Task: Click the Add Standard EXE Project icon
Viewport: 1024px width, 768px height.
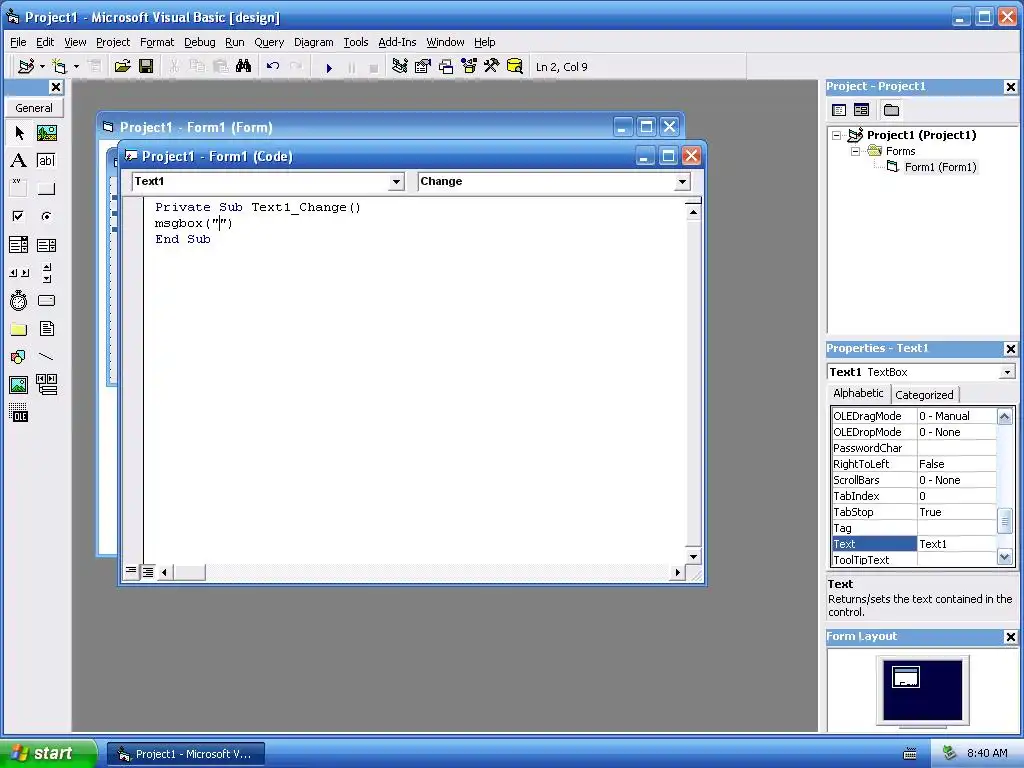Action: tap(26, 67)
